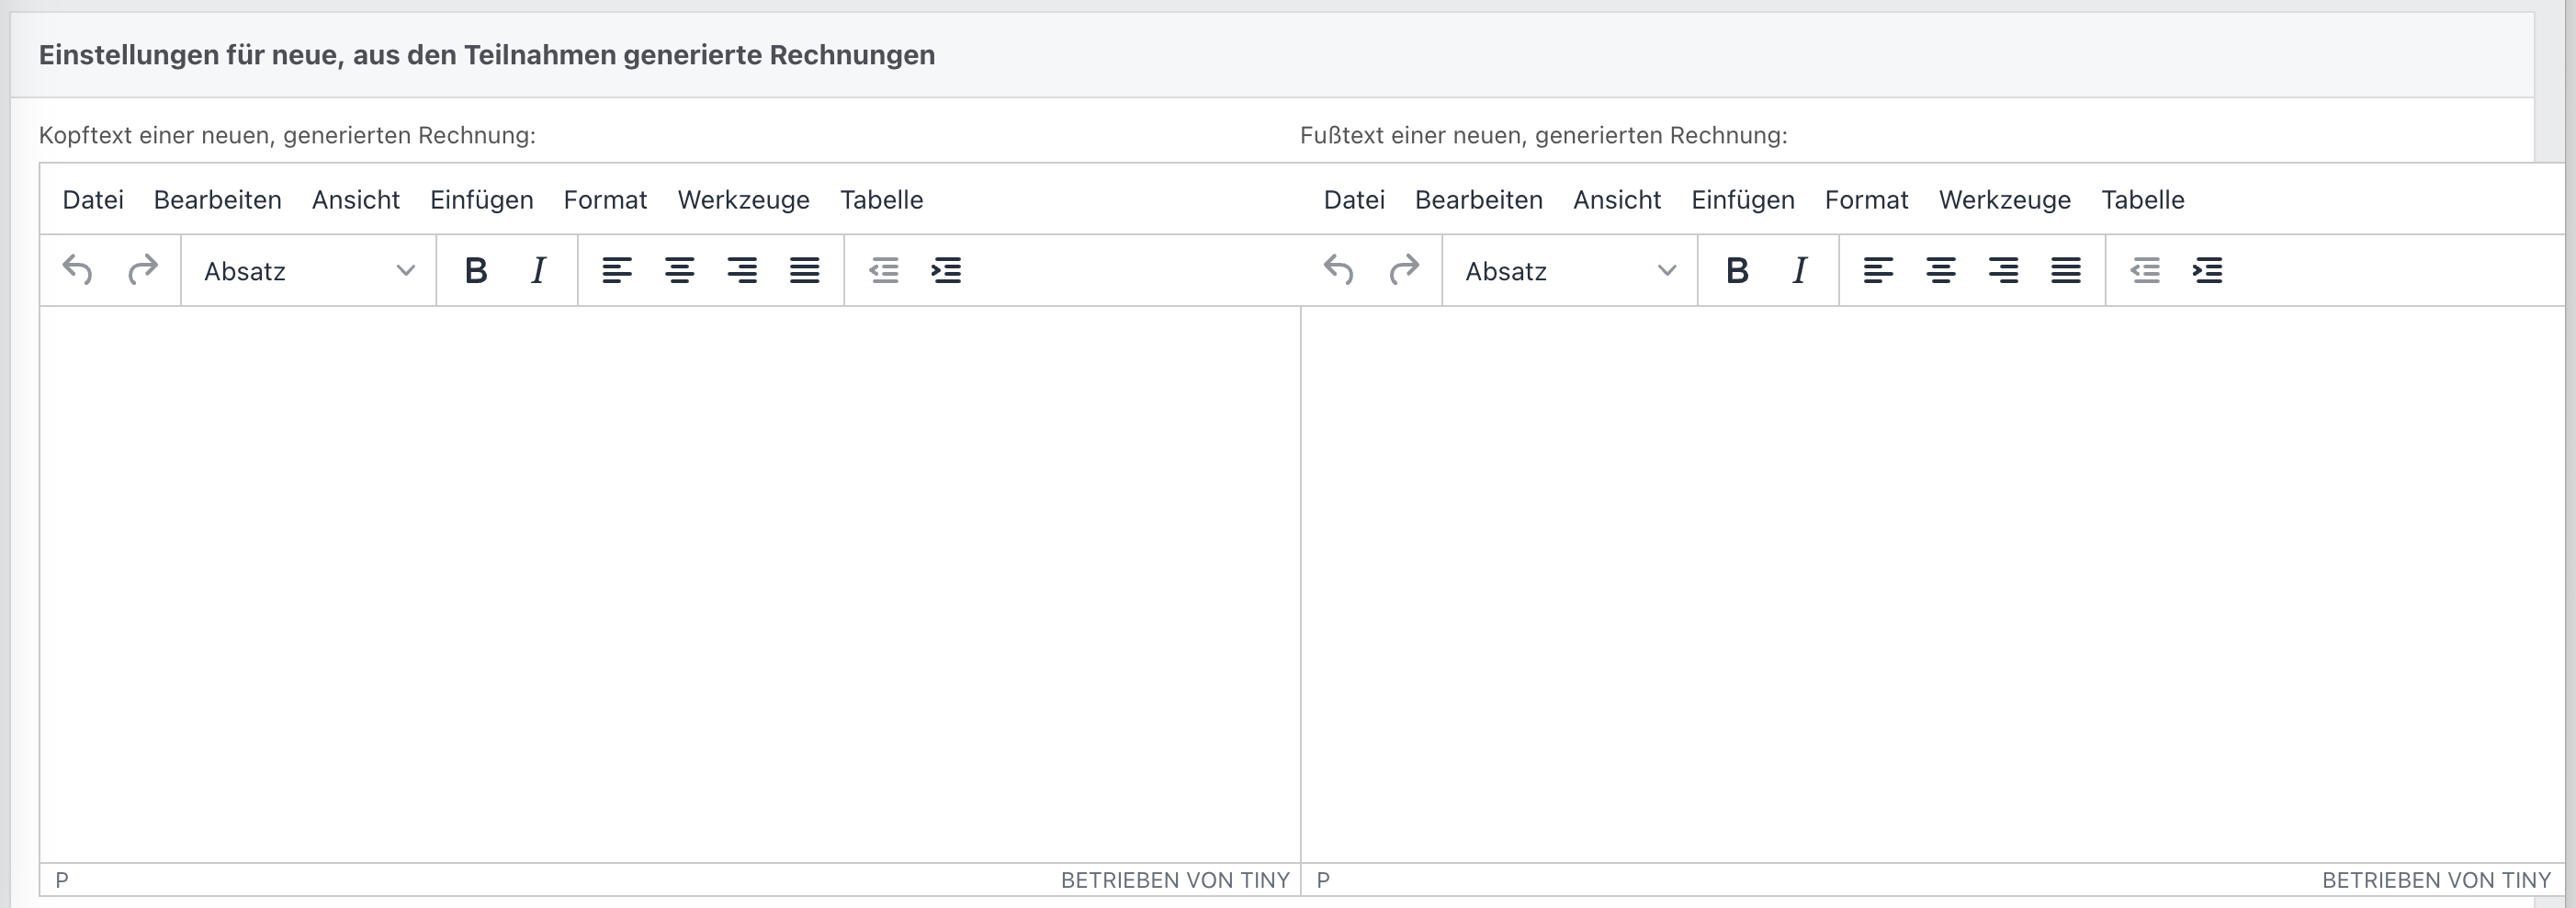This screenshot has width=2576, height=908.
Task: Align text right in Fußtext editor
Action: [x=2003, y=270]
